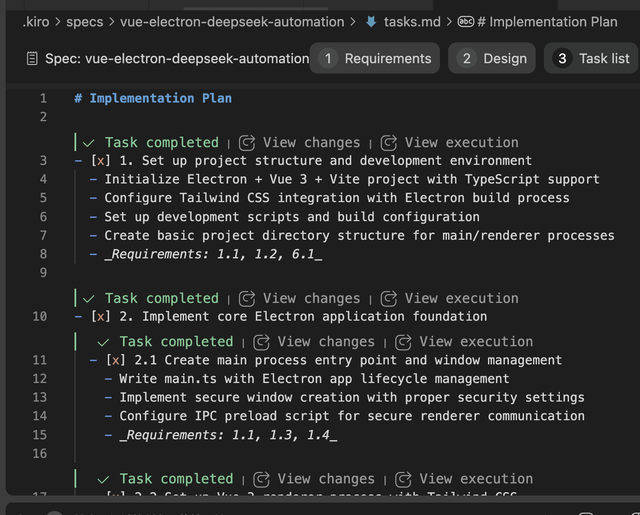Open the Requirements step tab
Image resolution: width=640 pixels, height=515 pixels.
375,58
